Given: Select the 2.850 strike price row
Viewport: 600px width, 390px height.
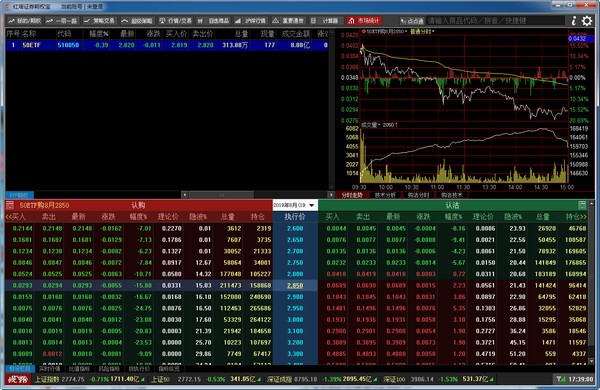Looking at the screenshot, I should coord(295,286).
